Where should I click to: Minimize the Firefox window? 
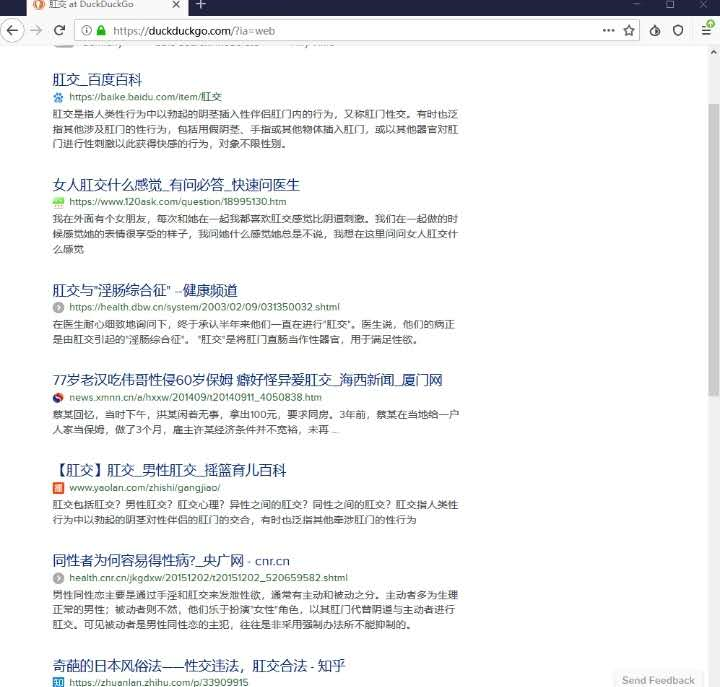(636, 4)
